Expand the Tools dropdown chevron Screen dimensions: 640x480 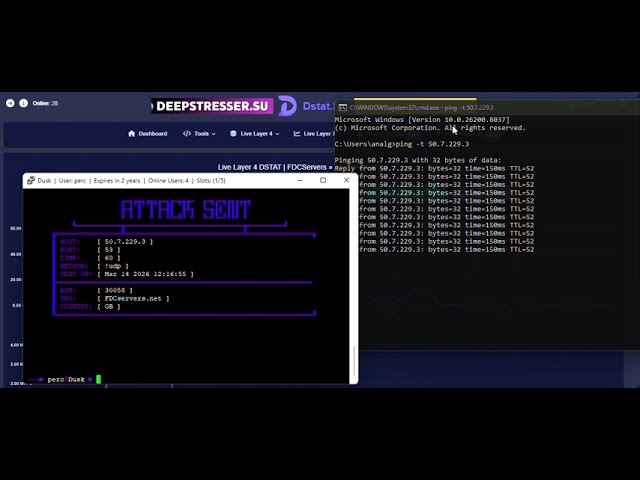pyautogui.click(x=213, y=134)
